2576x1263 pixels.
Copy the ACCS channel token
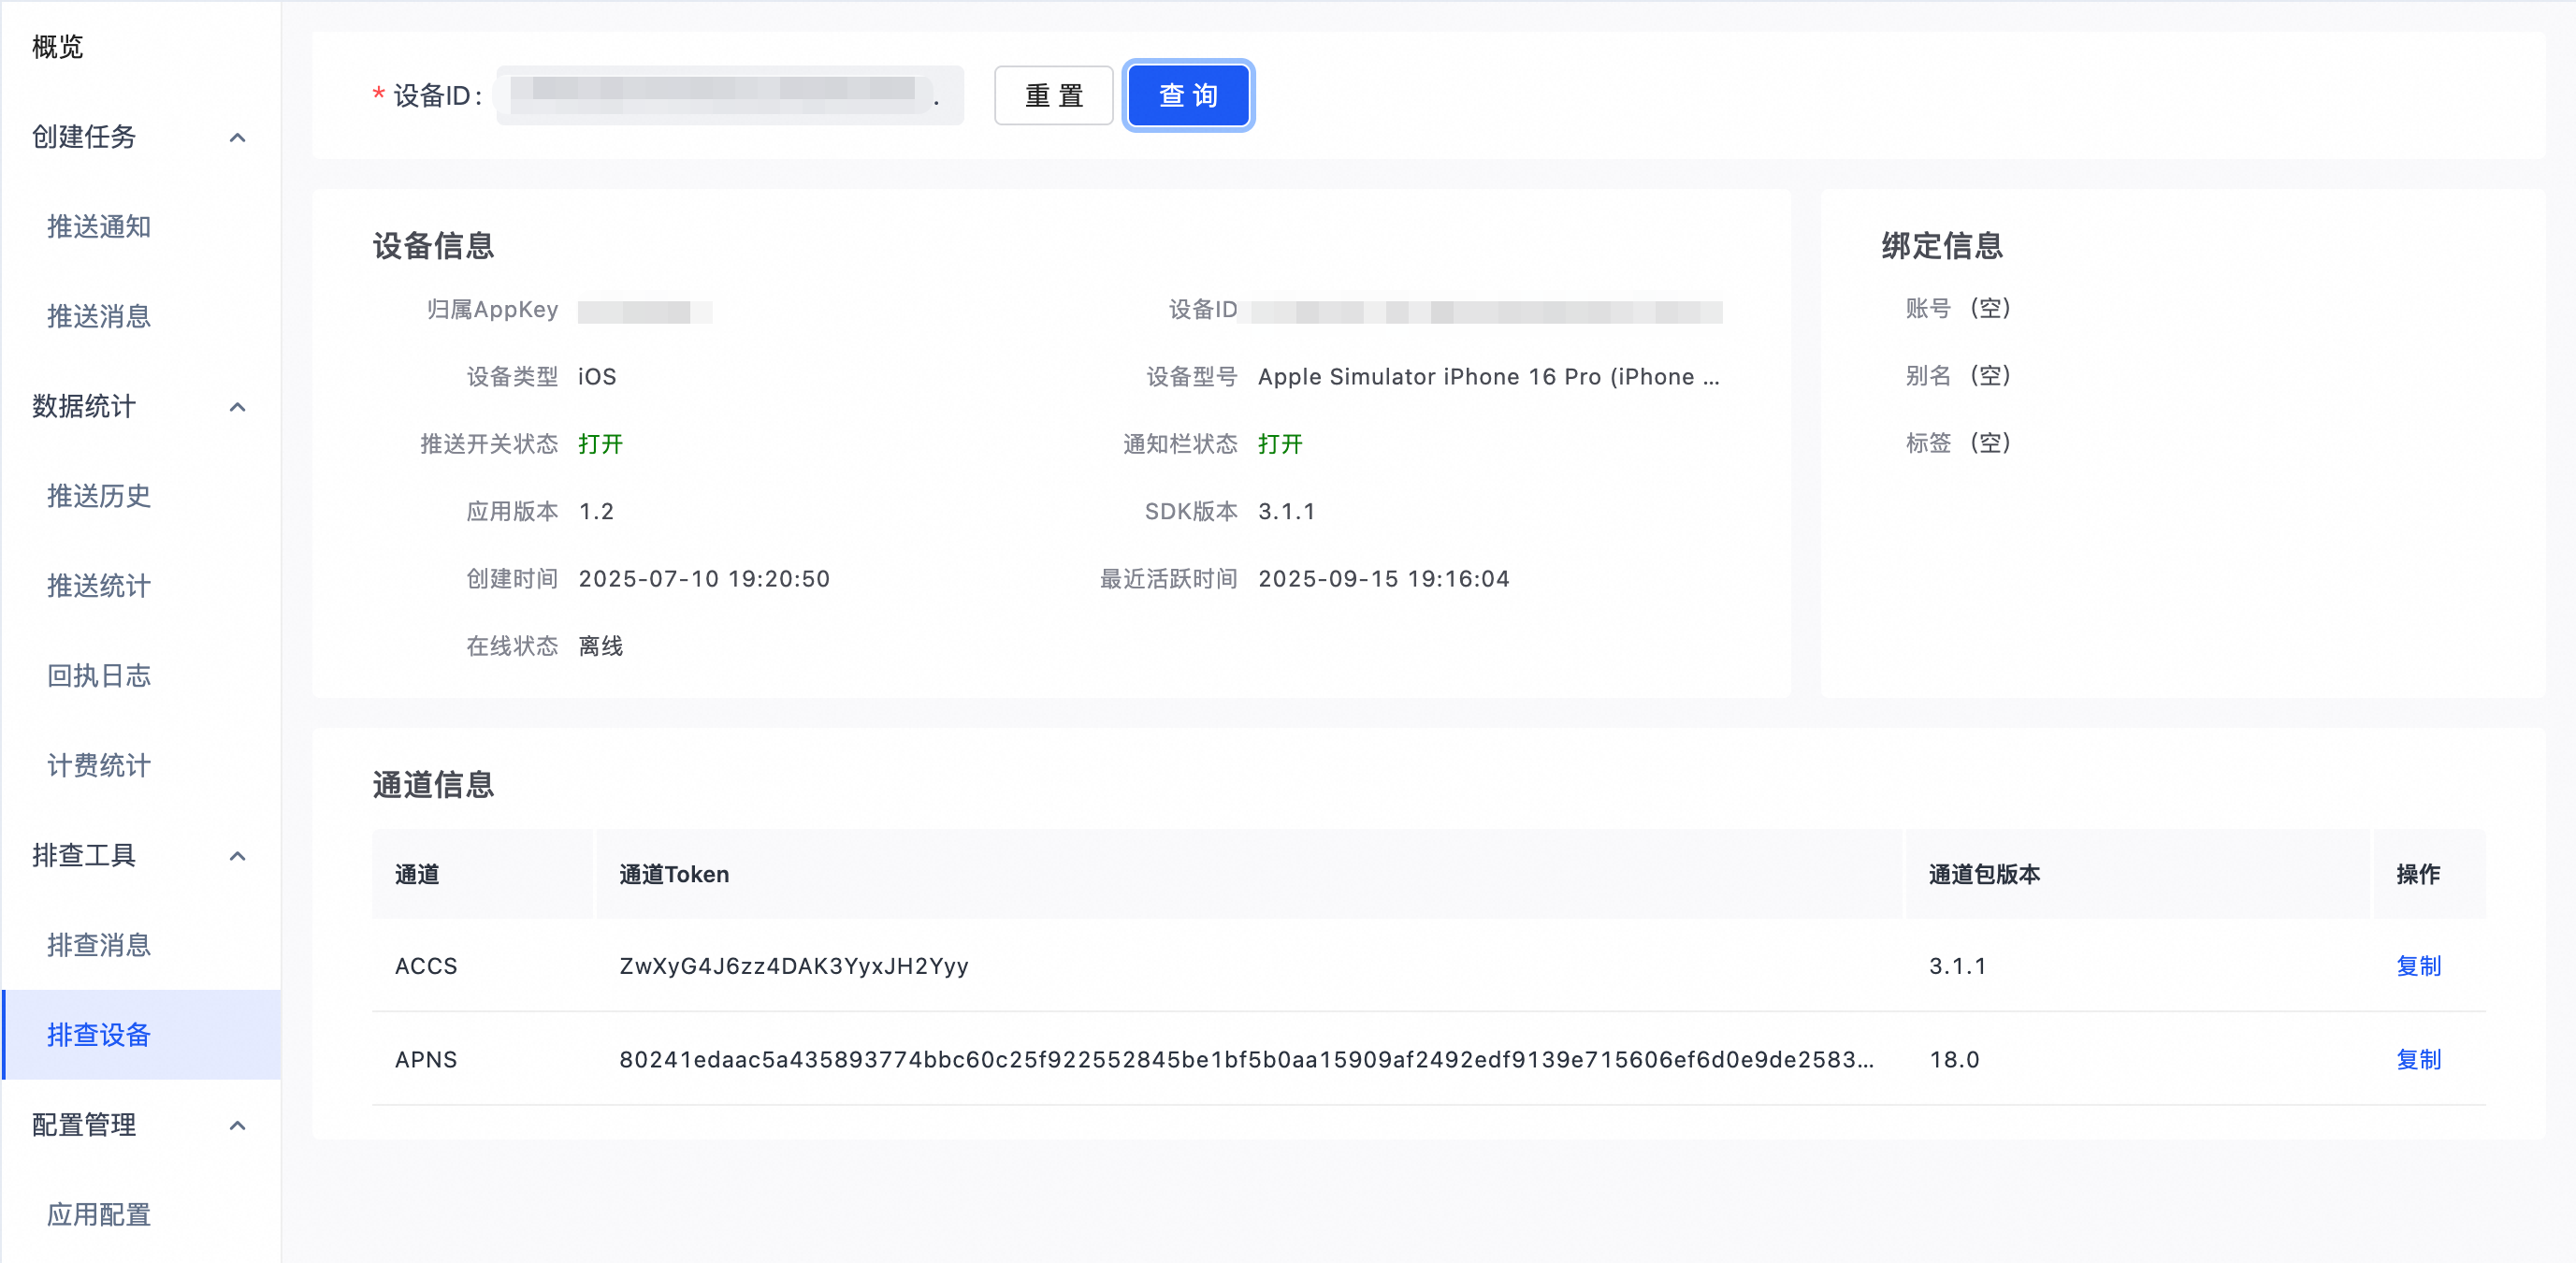click(2418, 966)
